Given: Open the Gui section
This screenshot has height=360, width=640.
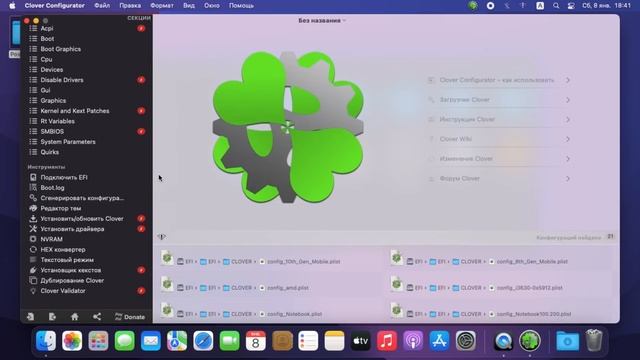Looking at the screenshot, I should [x=45, y=90].
